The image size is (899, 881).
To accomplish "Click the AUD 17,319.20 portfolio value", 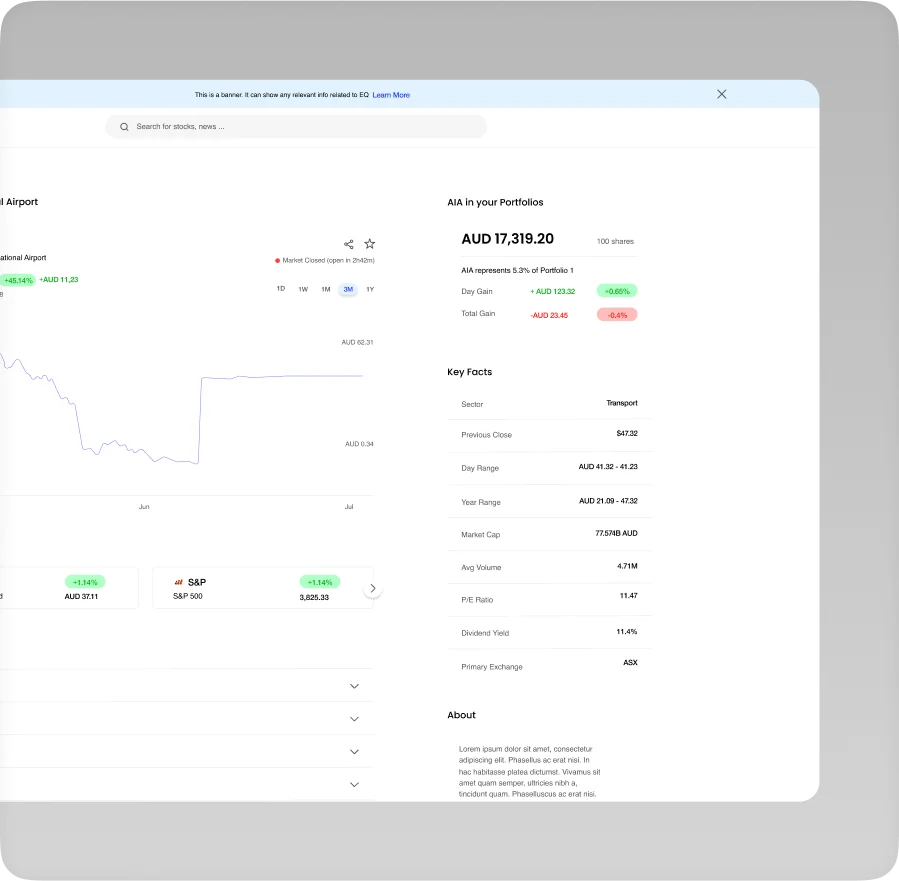I will (507, 239).
